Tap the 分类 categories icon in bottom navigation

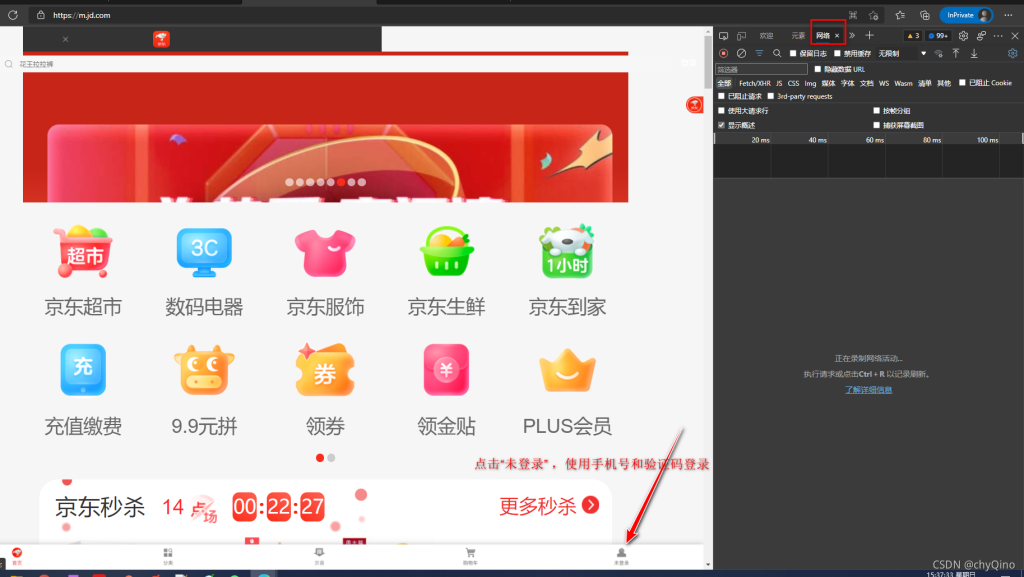click(x=168, y=556)
